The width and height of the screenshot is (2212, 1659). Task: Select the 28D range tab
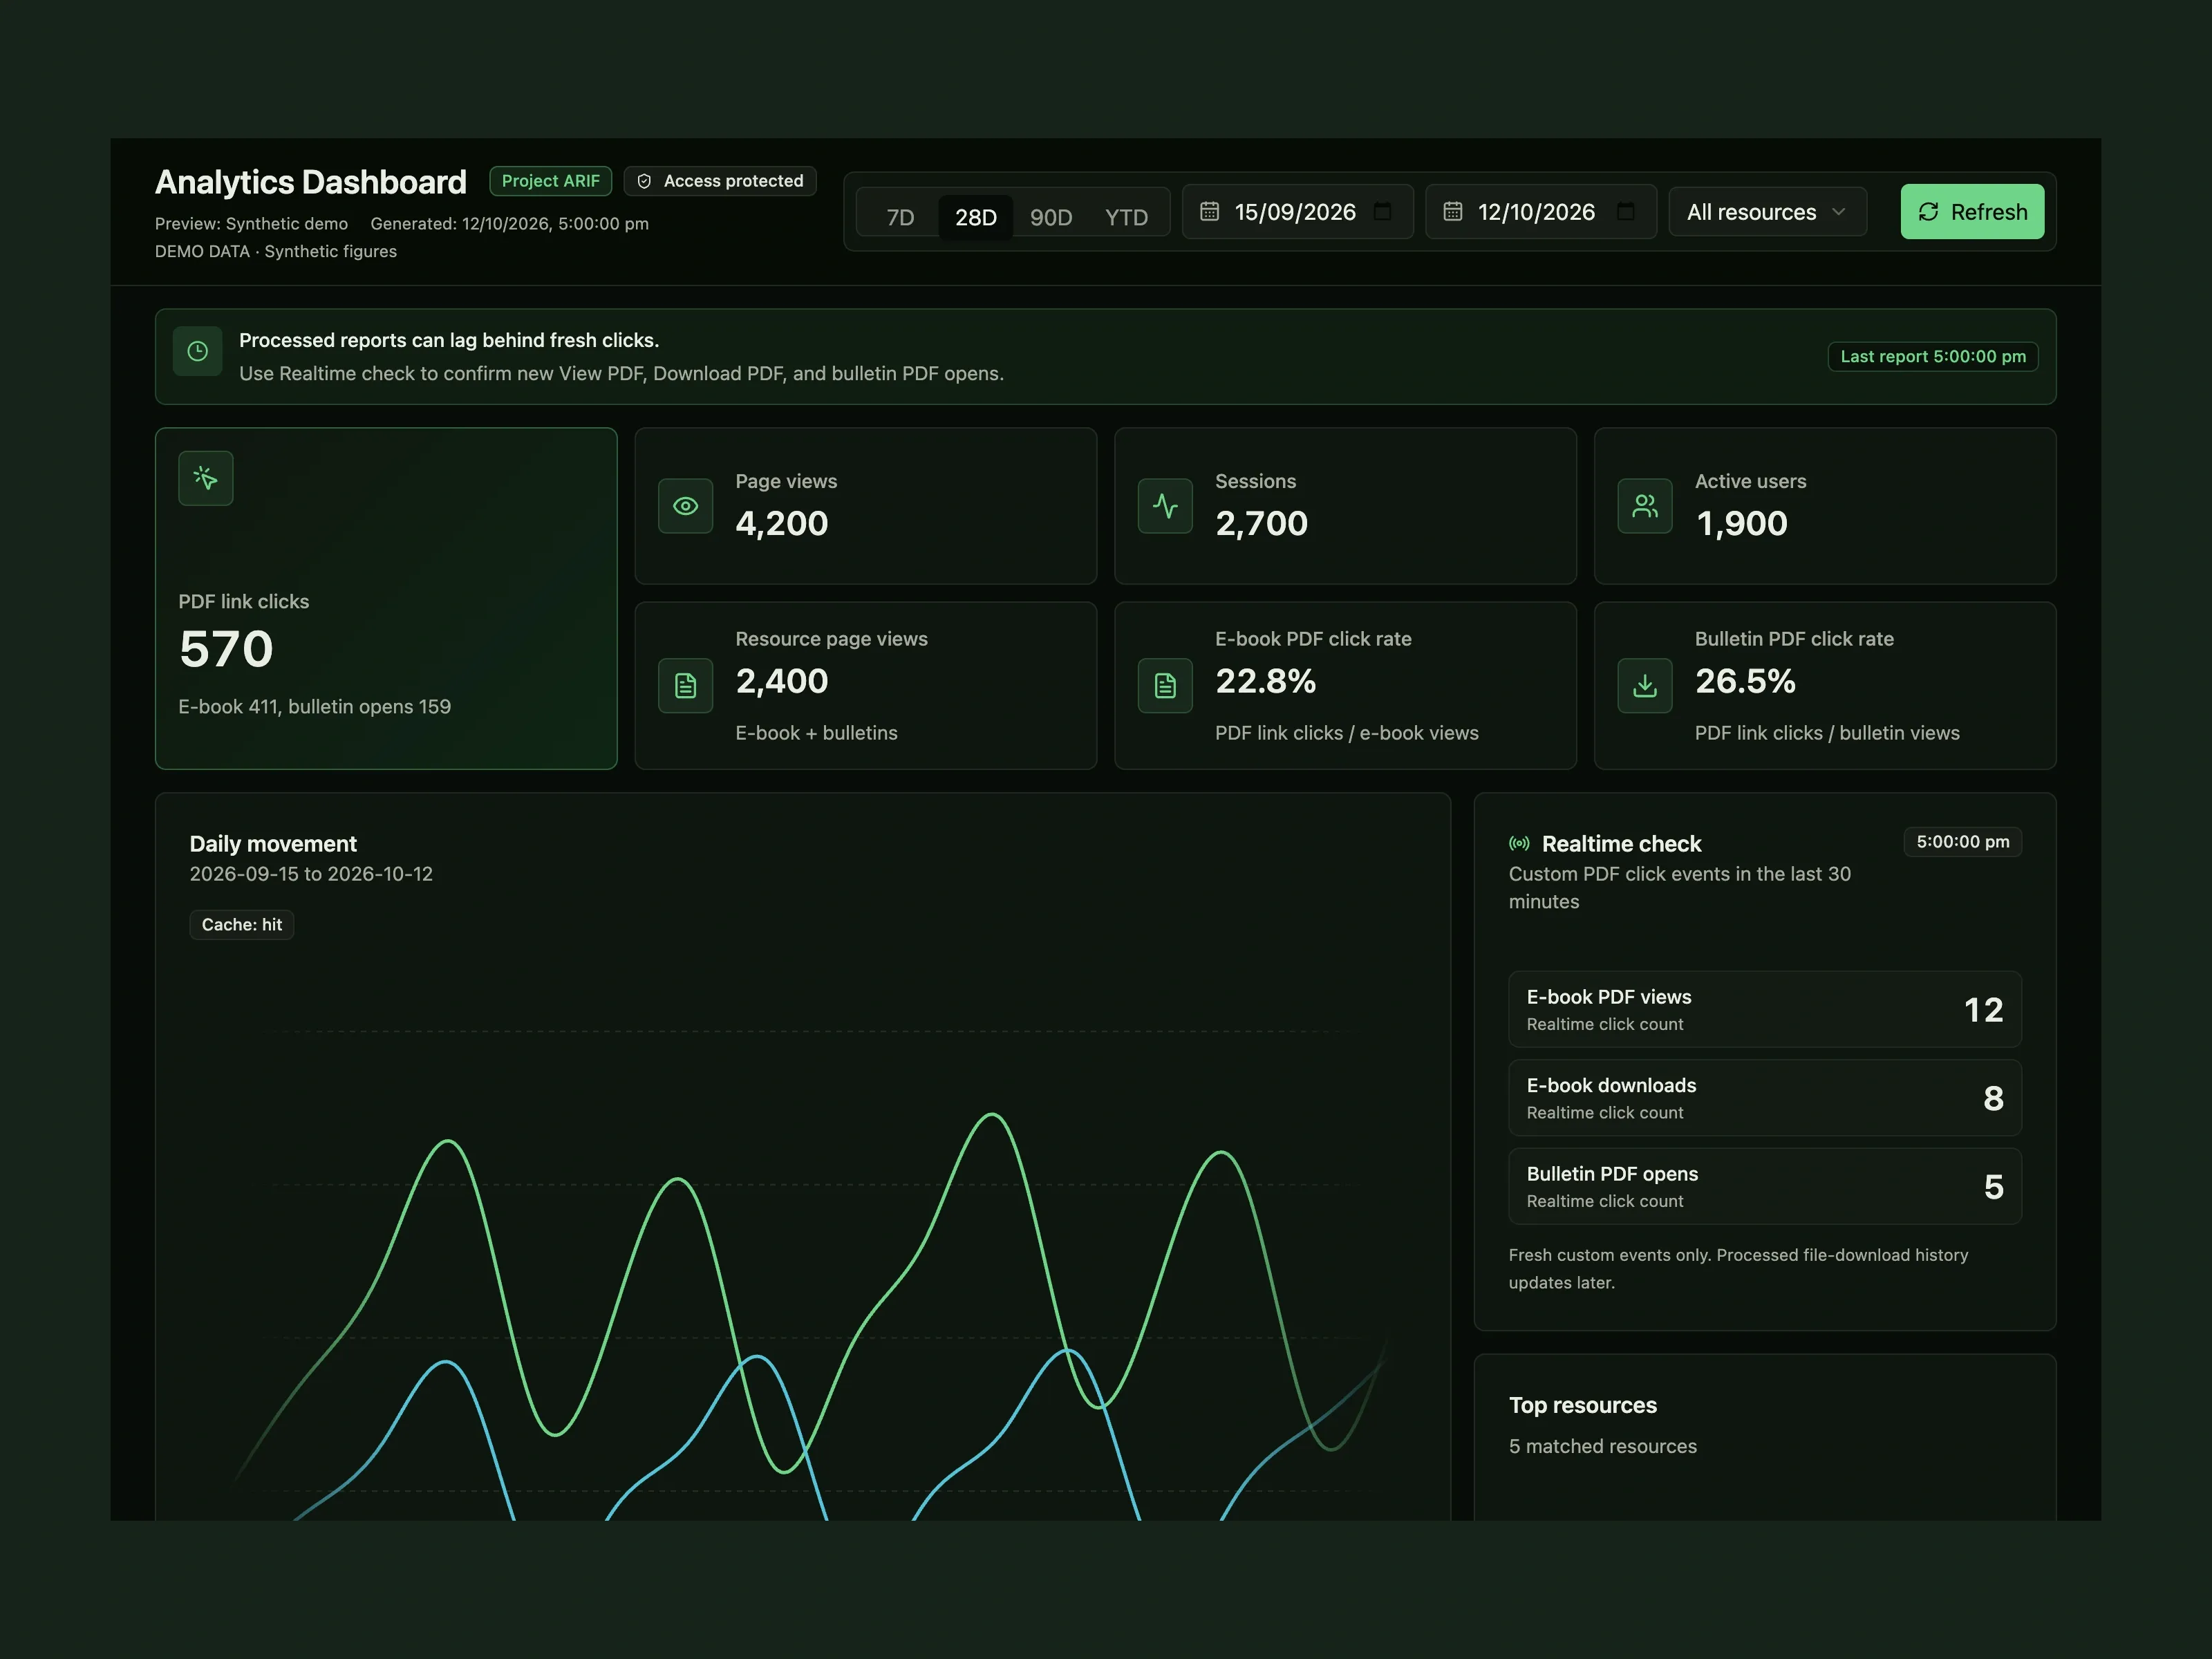(975, 217)
